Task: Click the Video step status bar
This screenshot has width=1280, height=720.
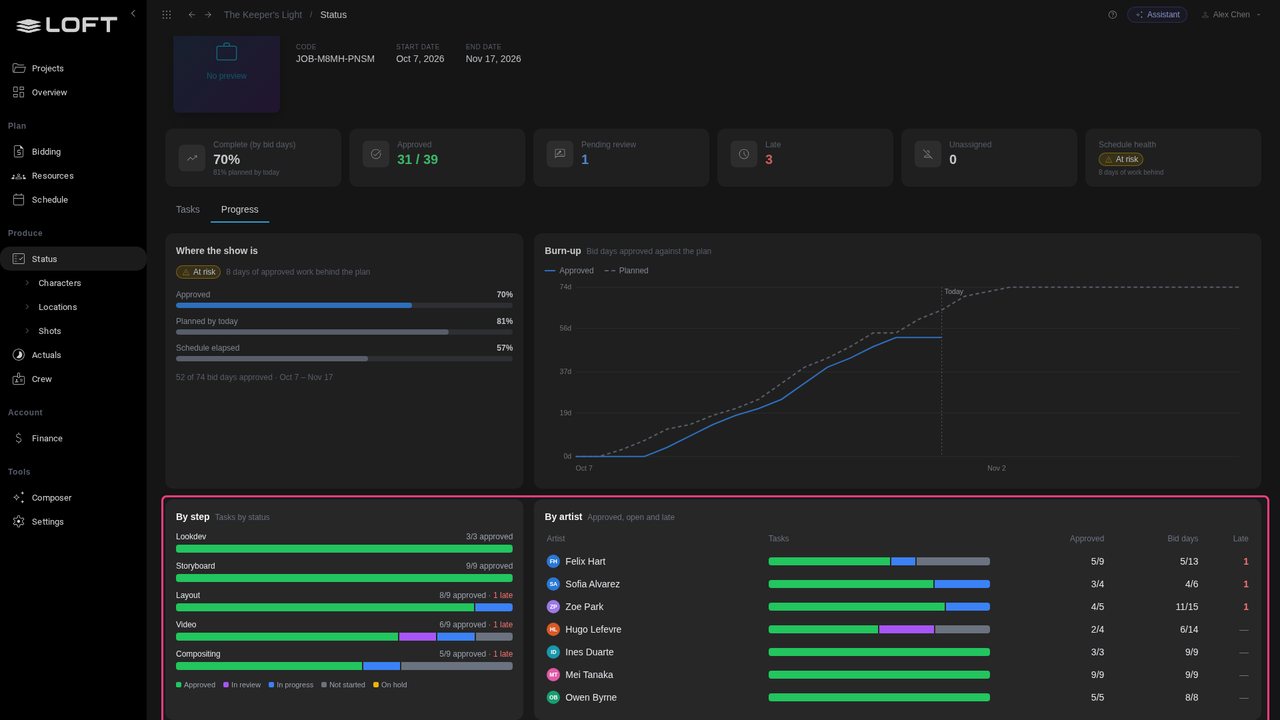Action: point(344,637)
